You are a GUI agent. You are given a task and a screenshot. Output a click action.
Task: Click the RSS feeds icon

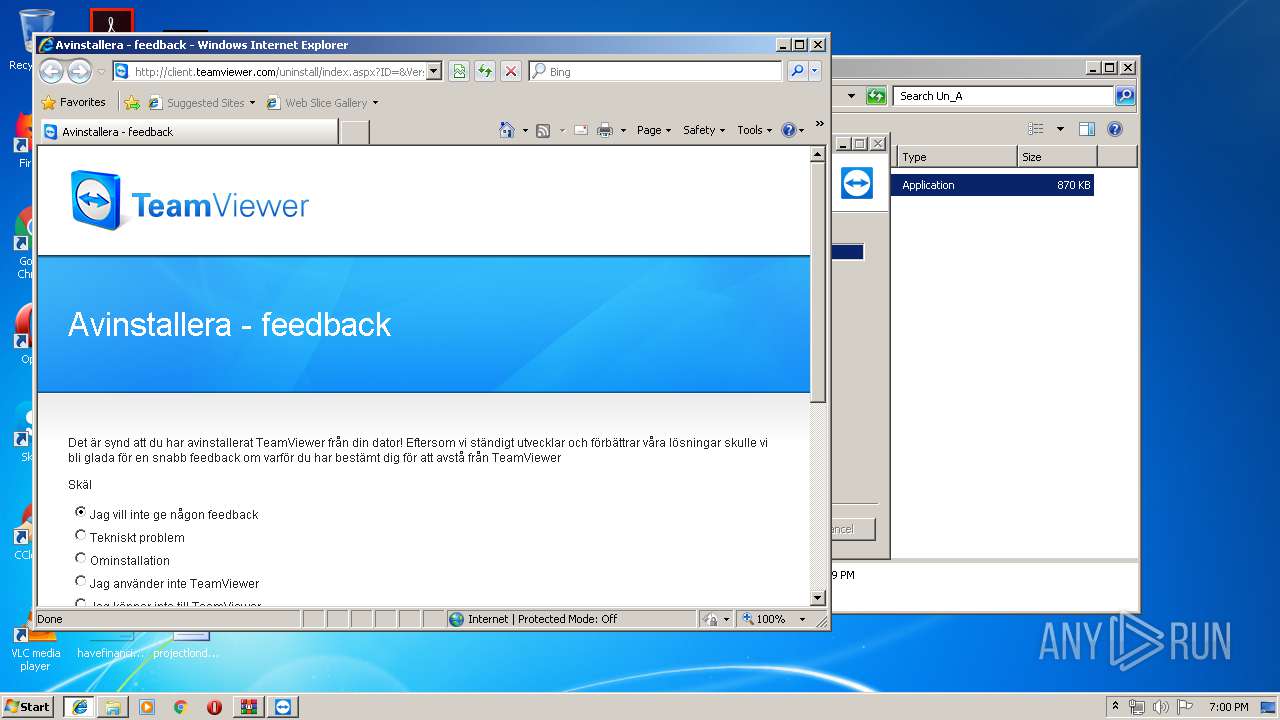pyautogui.click(x=543, y=130)
